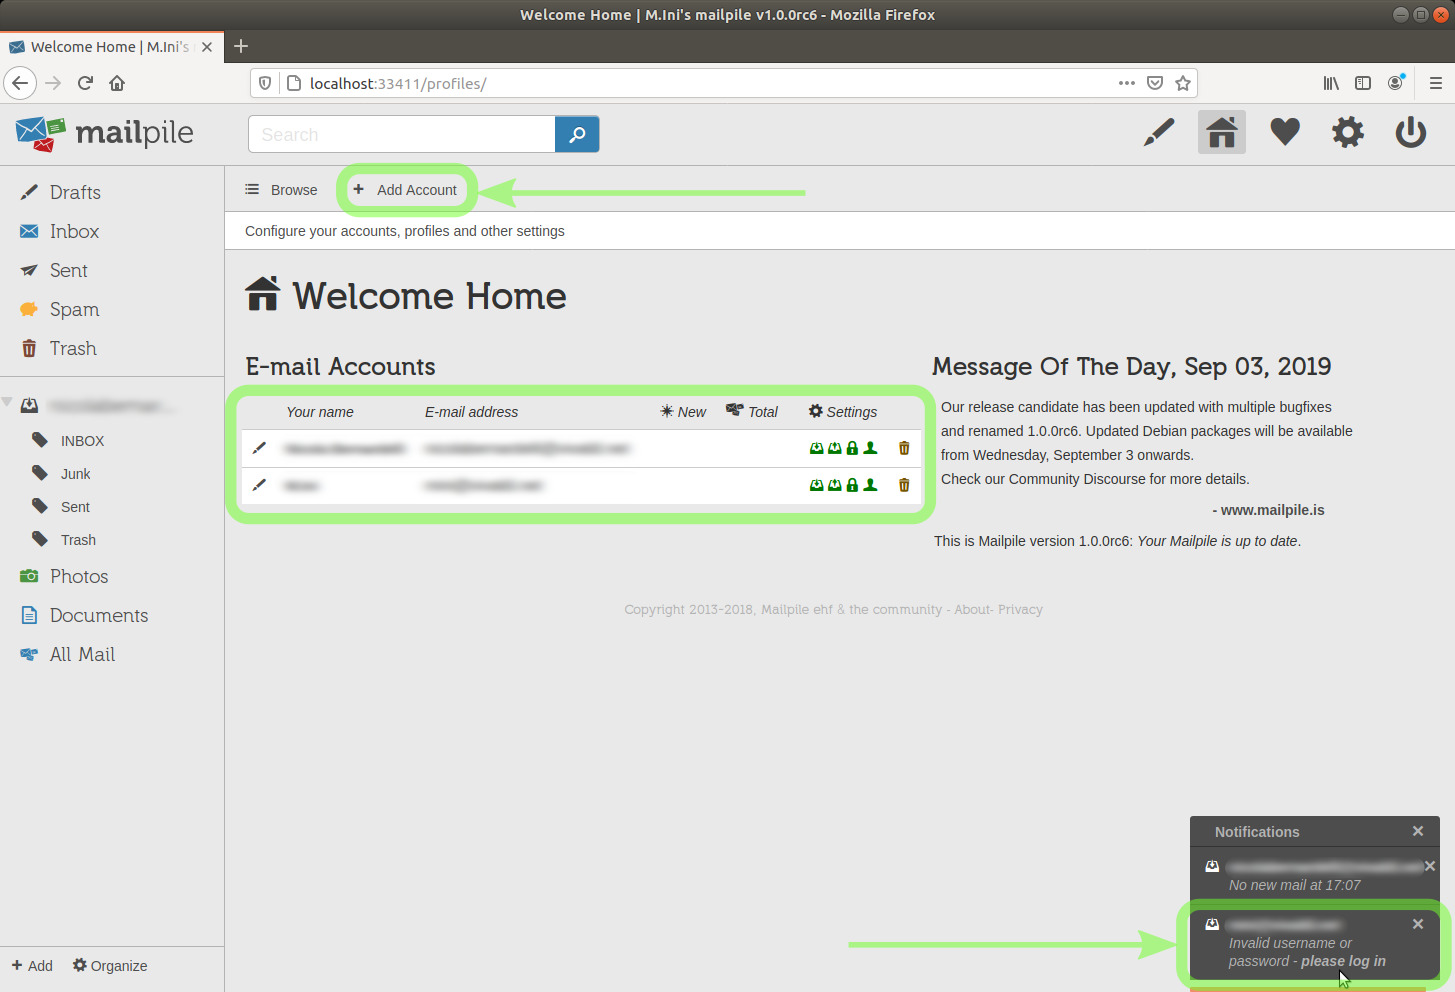Viewport: 1455px width, 992px height.
Task: Reload the page in Firefox
Action: (x=85, y=83)
